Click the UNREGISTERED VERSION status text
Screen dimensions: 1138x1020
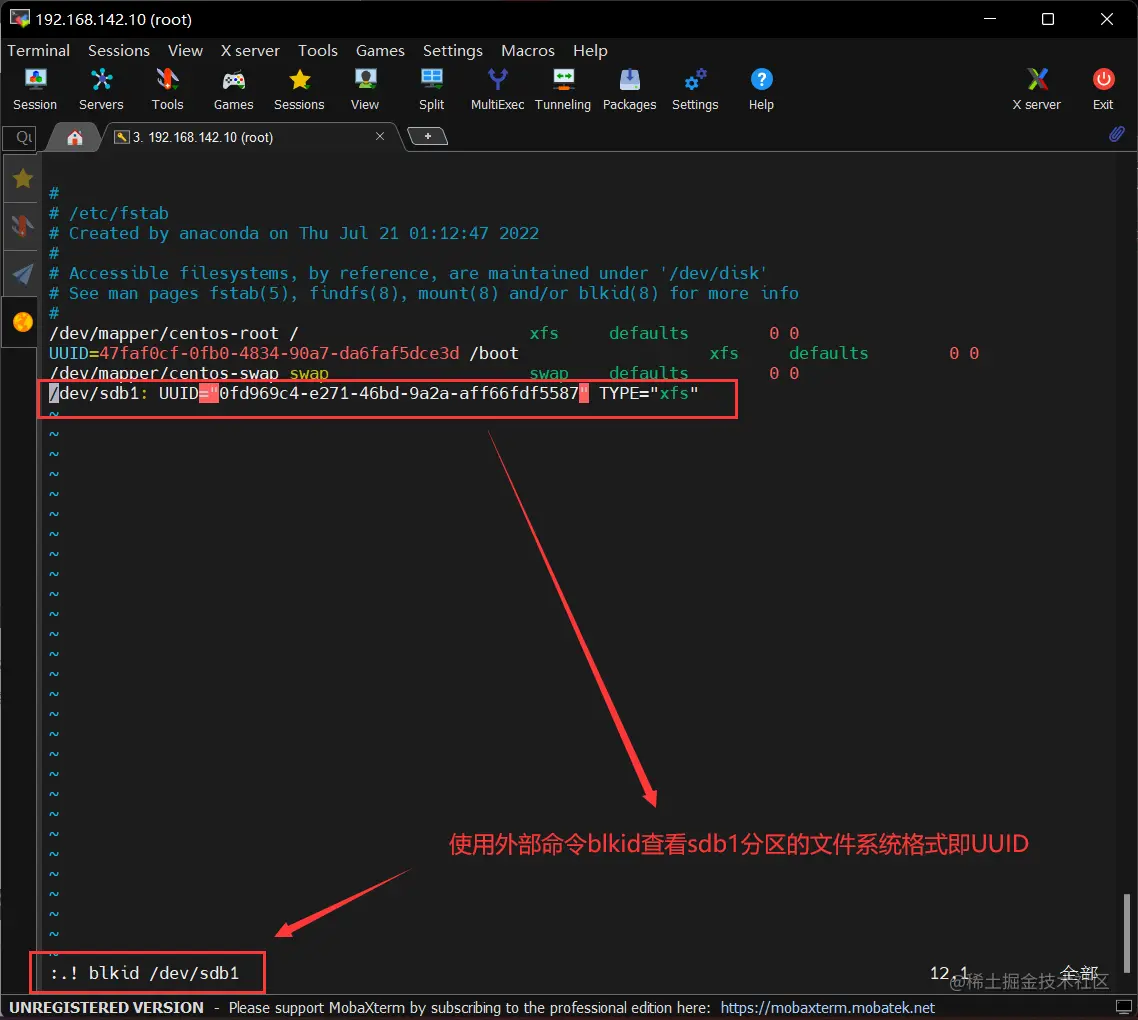[x=107, y=1008]
